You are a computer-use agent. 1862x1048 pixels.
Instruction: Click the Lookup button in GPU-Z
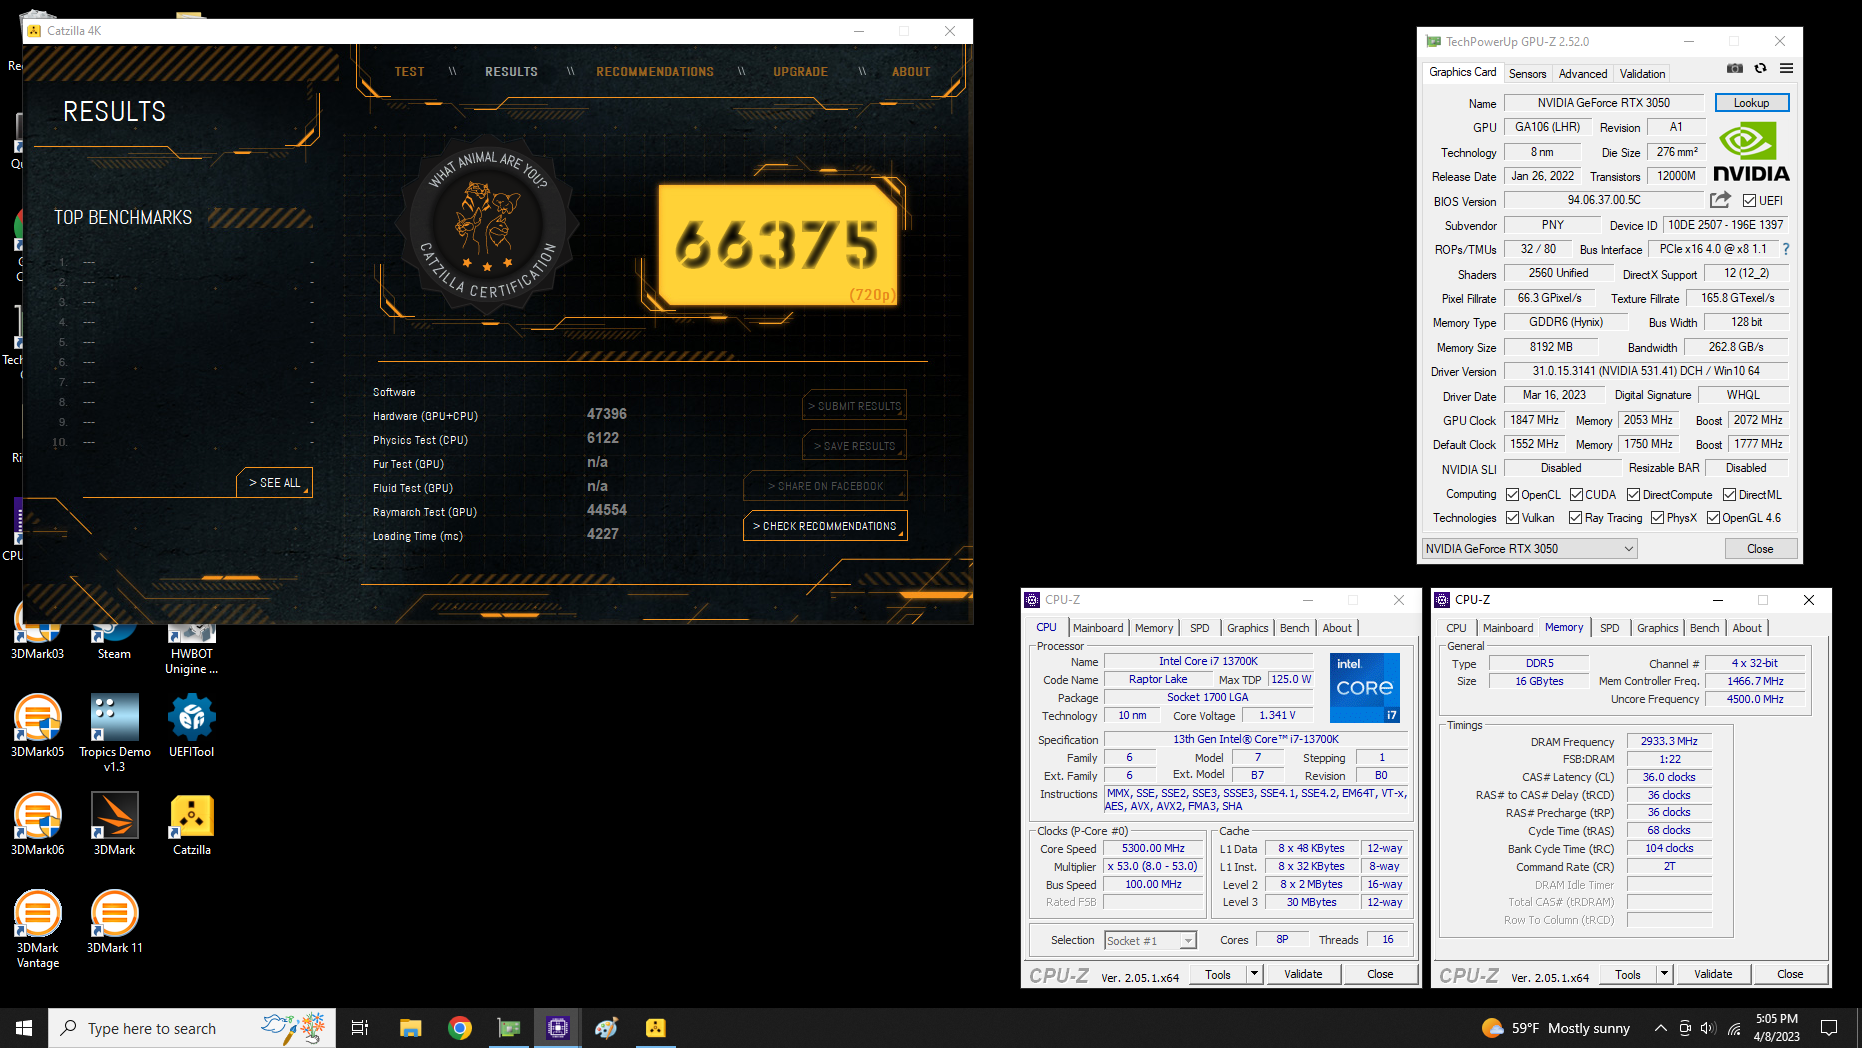pyautogui.click(x=1751, y=103)
